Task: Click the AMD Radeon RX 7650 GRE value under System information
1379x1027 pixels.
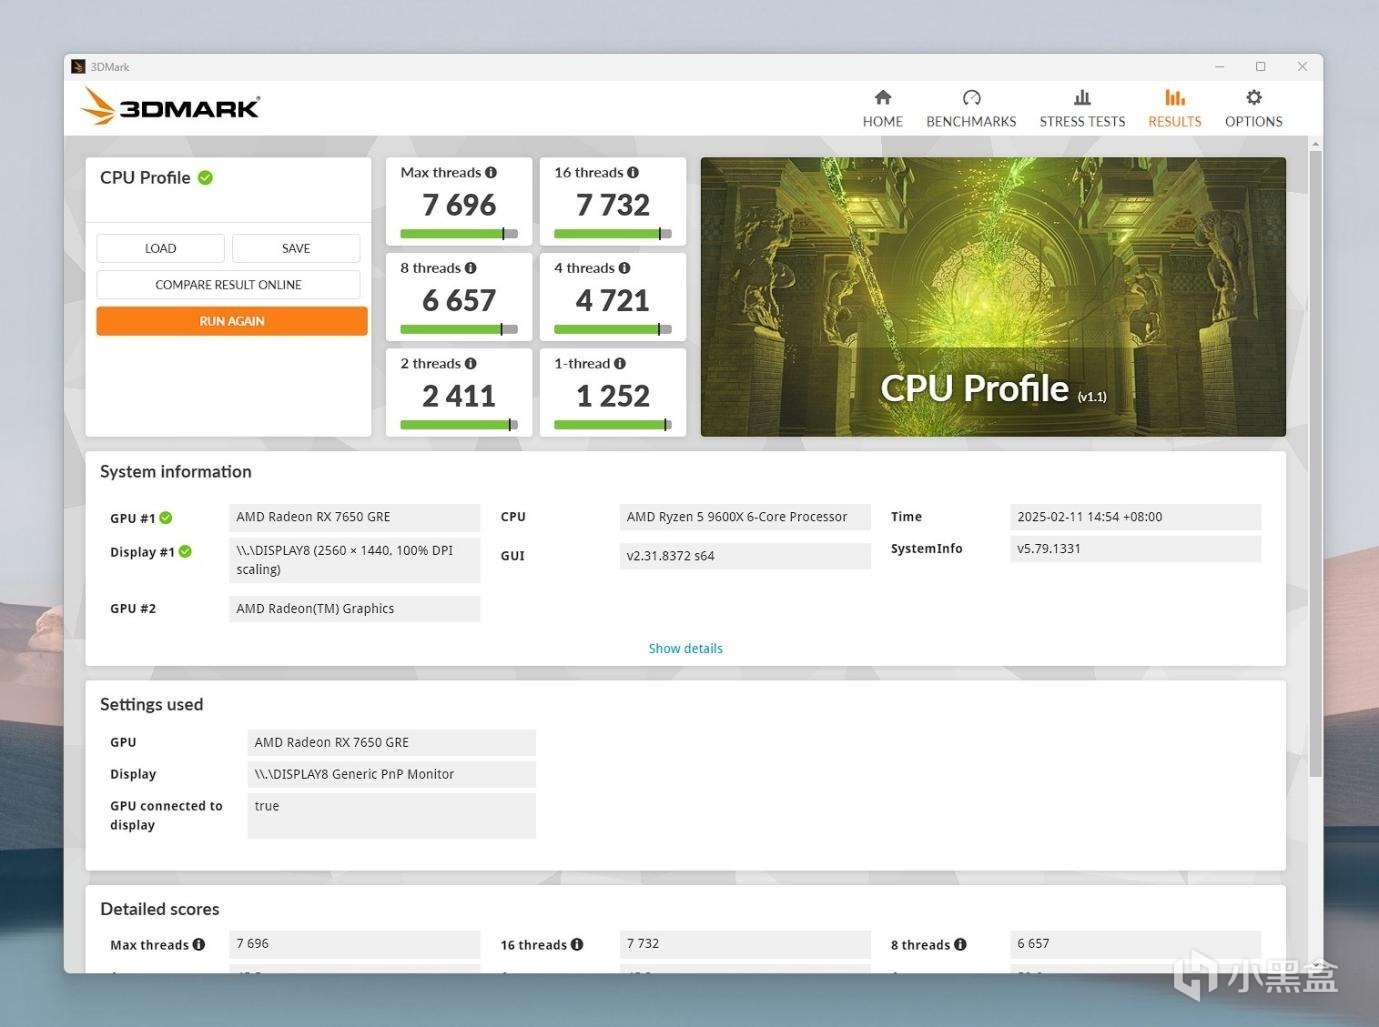Action: point(355,517)
